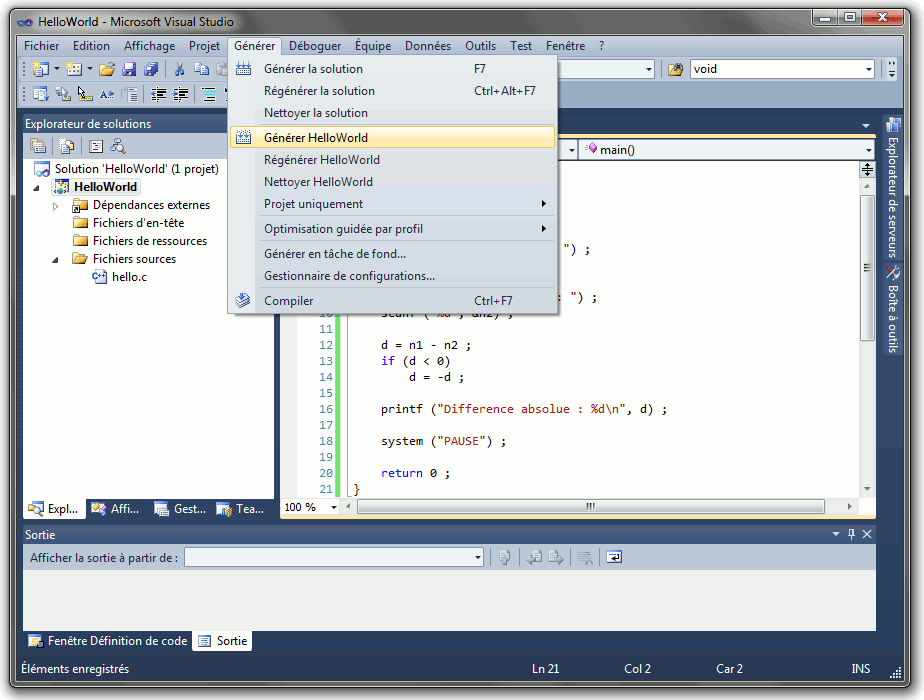Go to the next message in the Sortie toolbar
The image size is (924, 700).
pyautogui.click(x=556, y=557)
